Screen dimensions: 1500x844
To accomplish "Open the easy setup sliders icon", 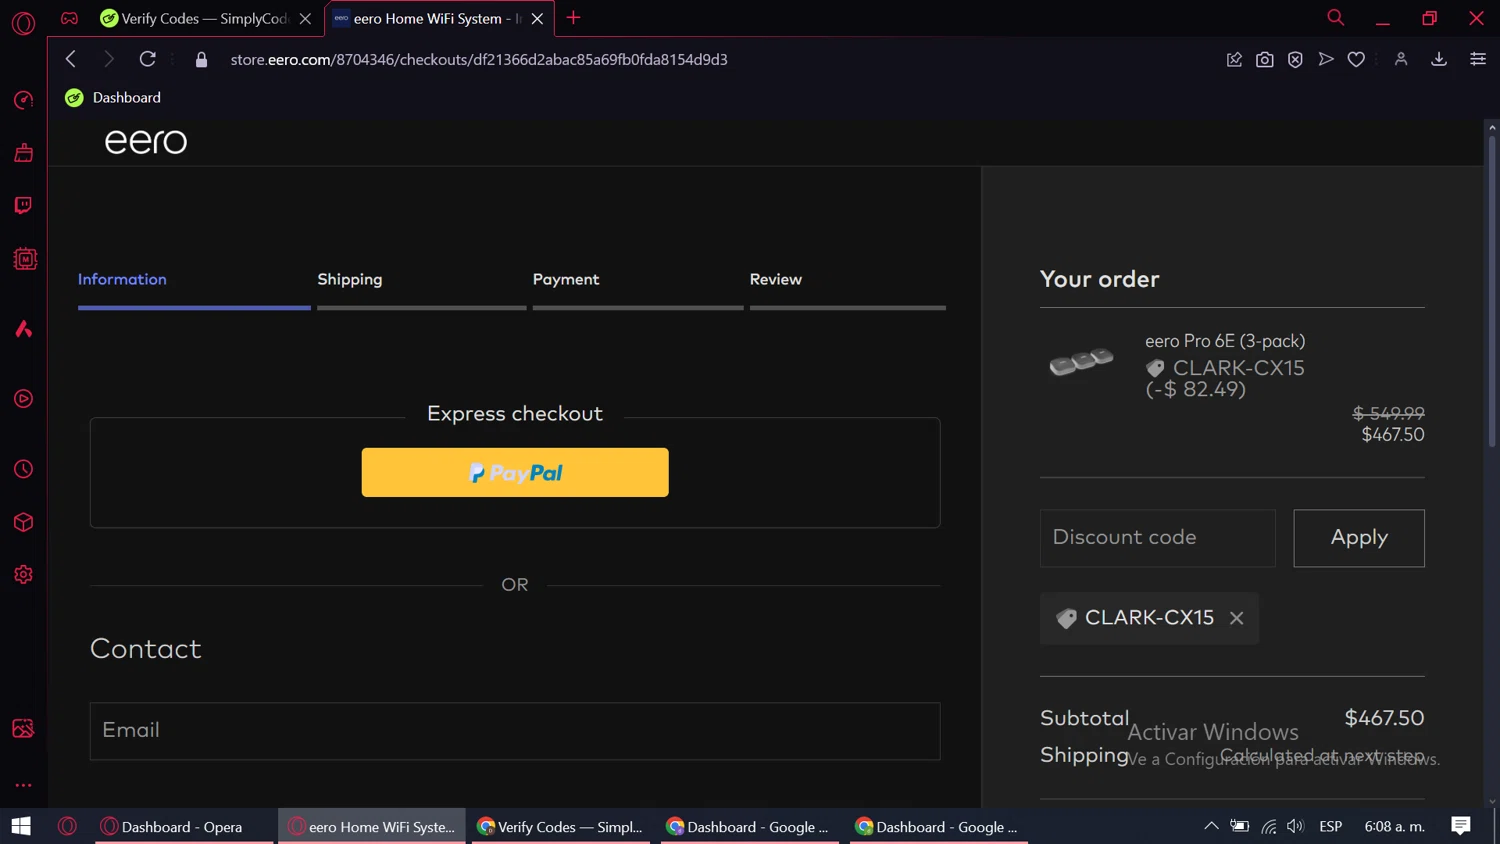I will point(1477,60).
